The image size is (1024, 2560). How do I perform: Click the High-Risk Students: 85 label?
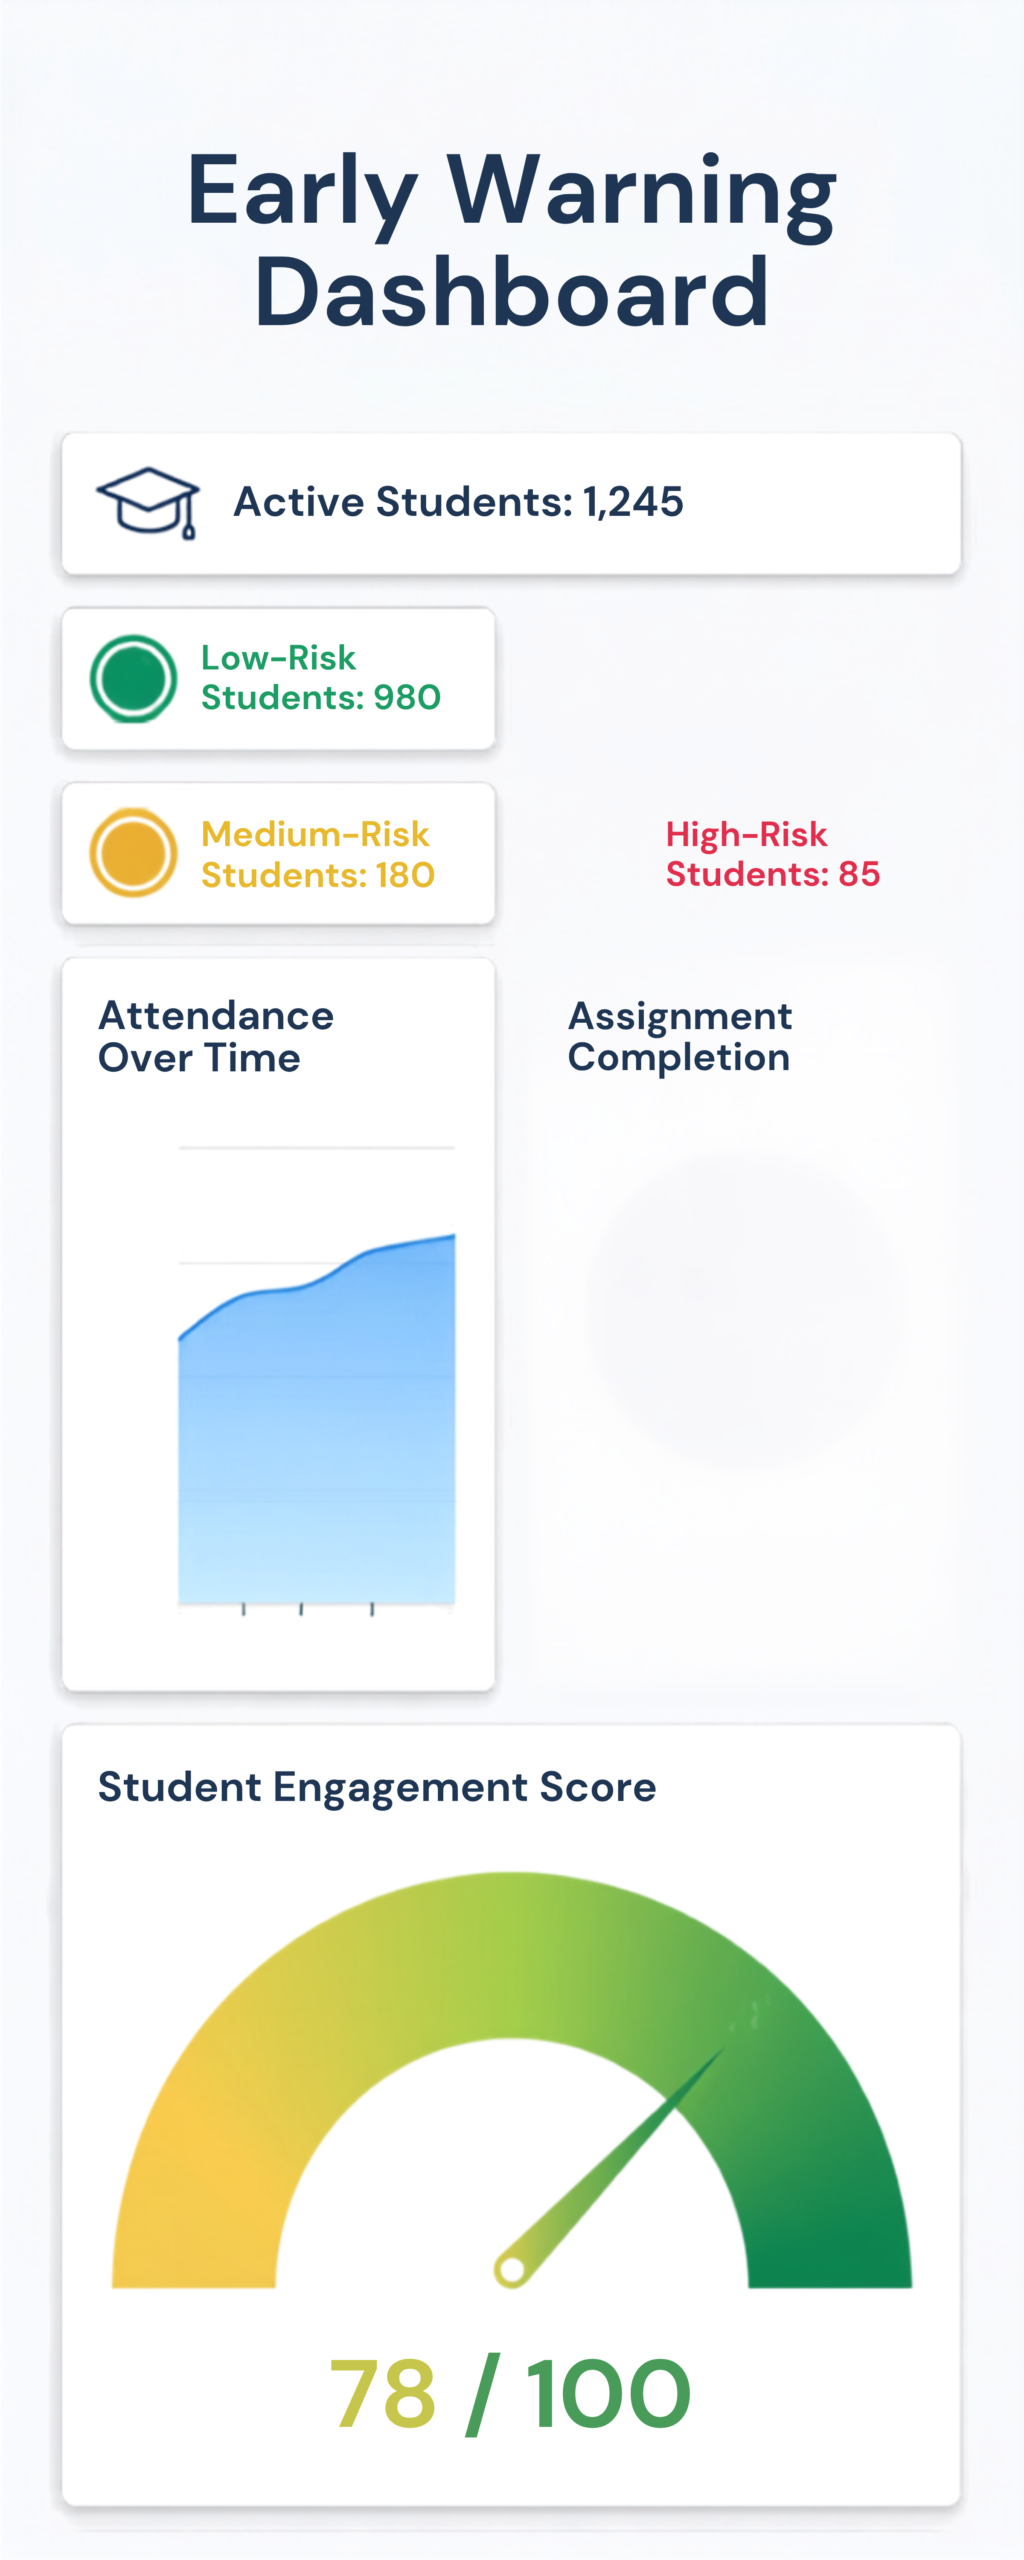coord(773,854)
